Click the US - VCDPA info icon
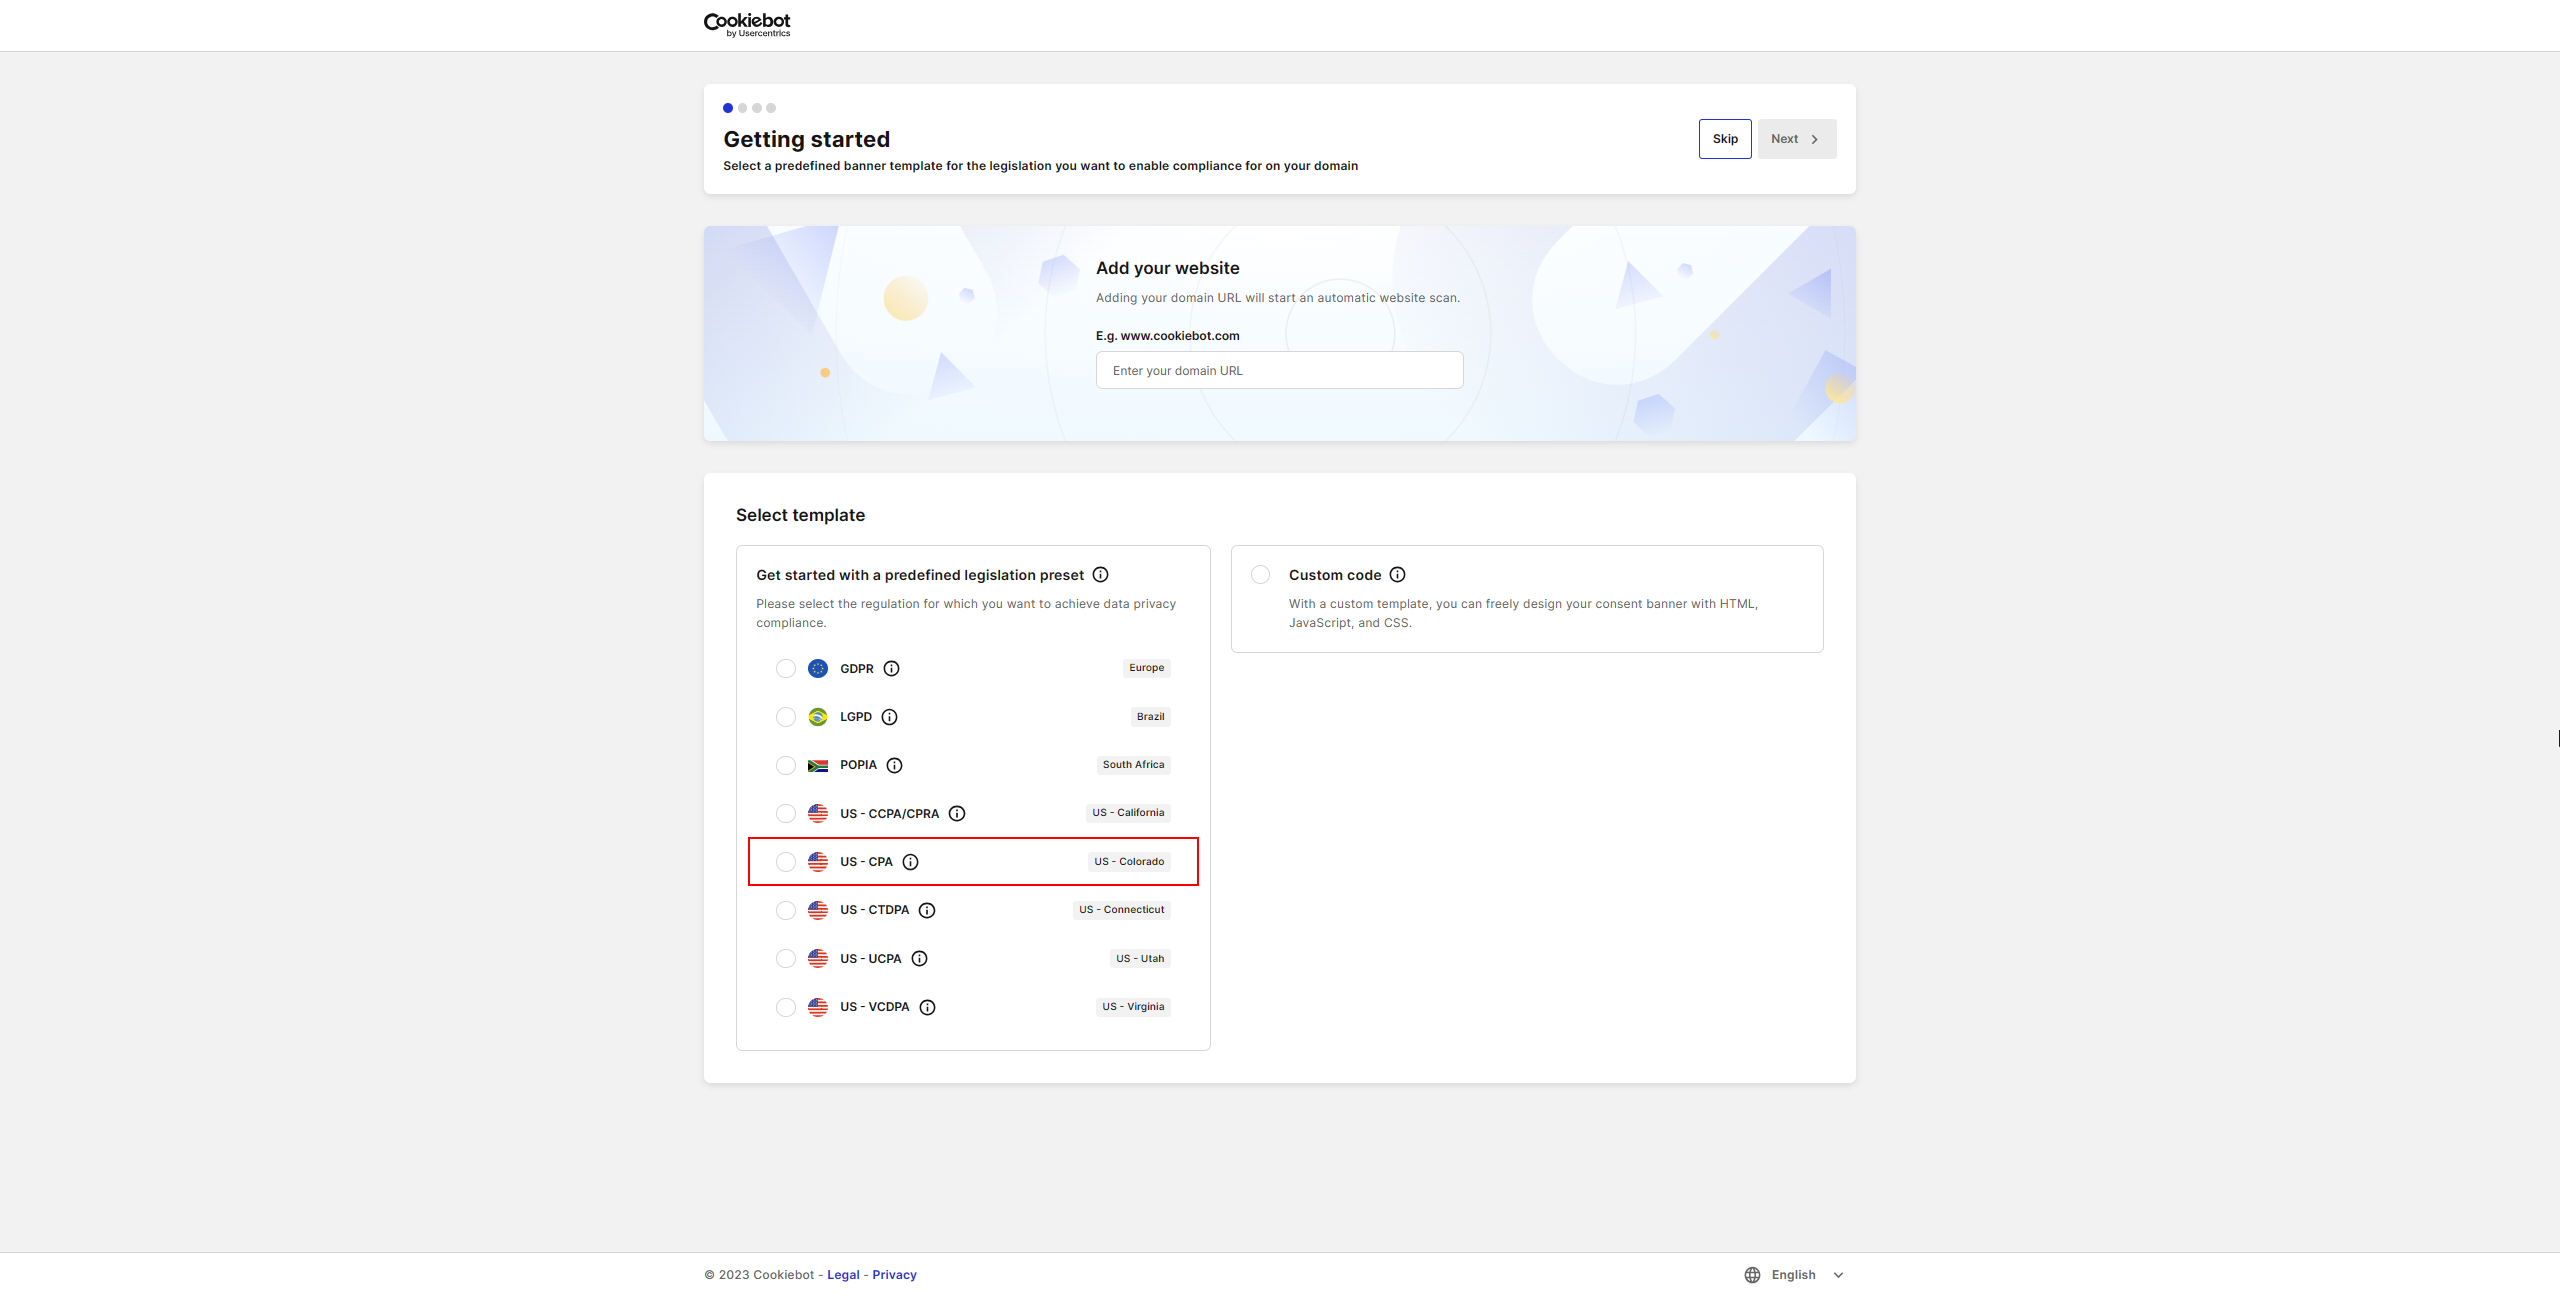This screenshot has height=1296, width=2560. [926, 1007]
